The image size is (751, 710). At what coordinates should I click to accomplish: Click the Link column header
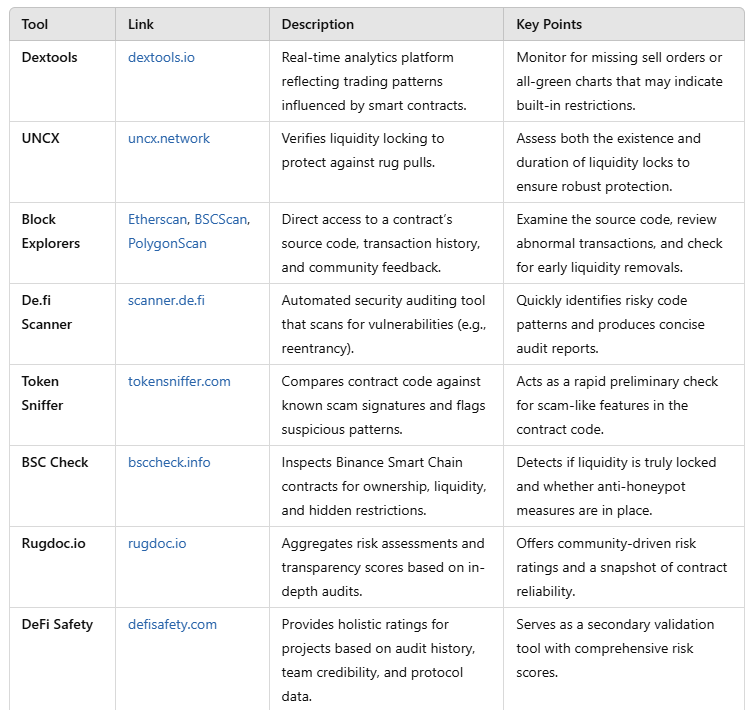[141, 24]
